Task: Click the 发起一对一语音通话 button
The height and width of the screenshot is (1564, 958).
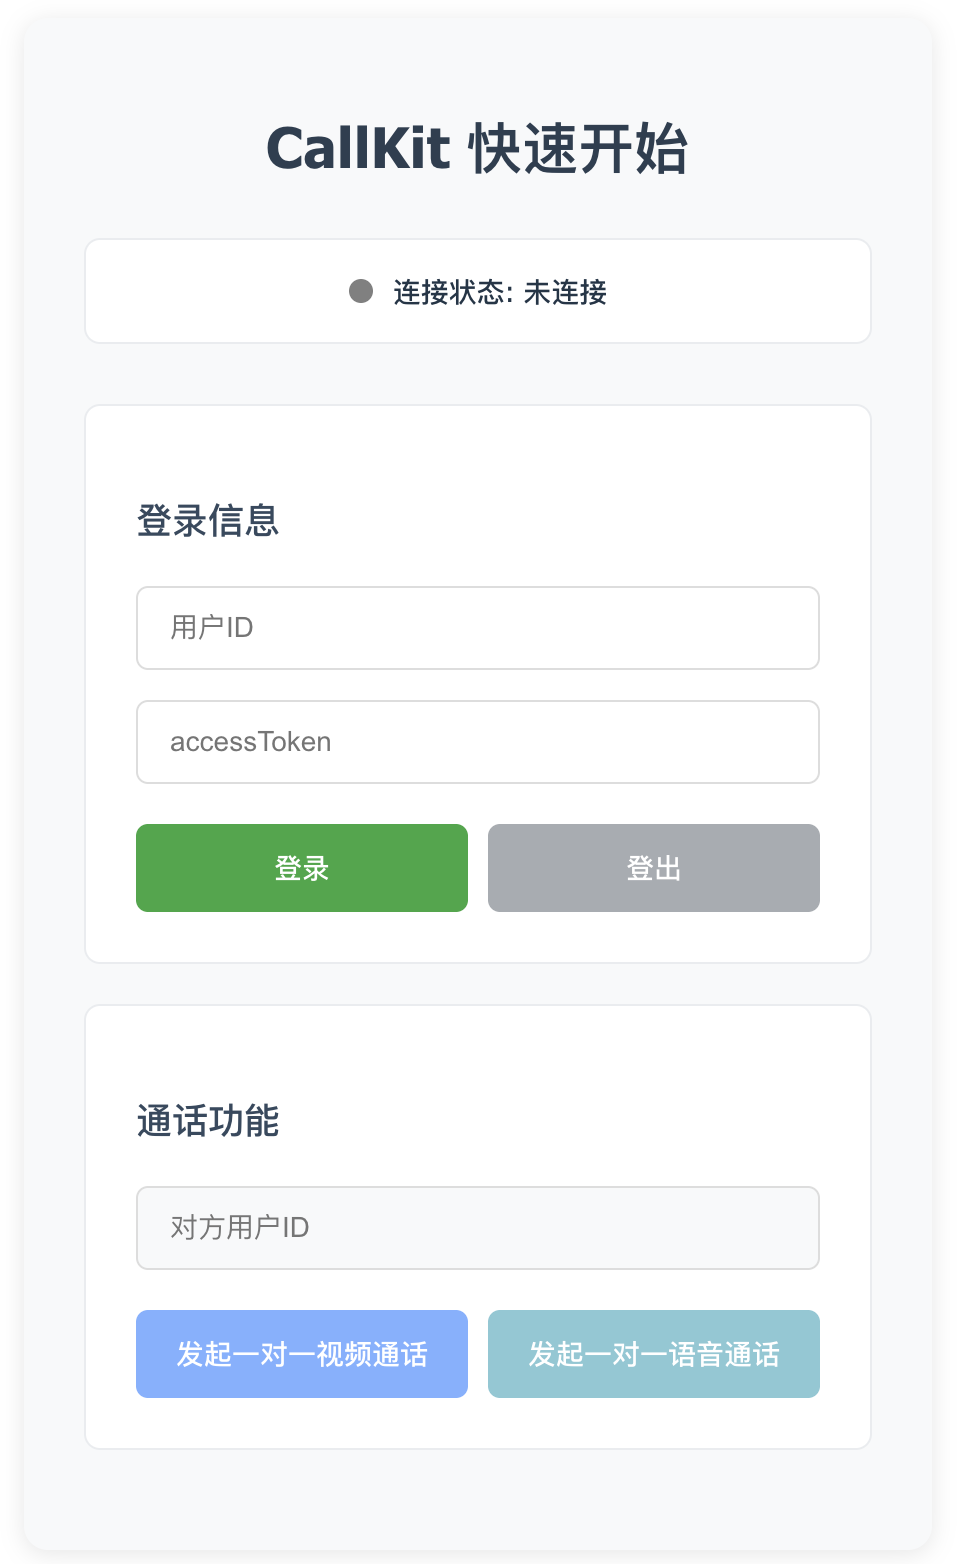Action: (653, 1354)
